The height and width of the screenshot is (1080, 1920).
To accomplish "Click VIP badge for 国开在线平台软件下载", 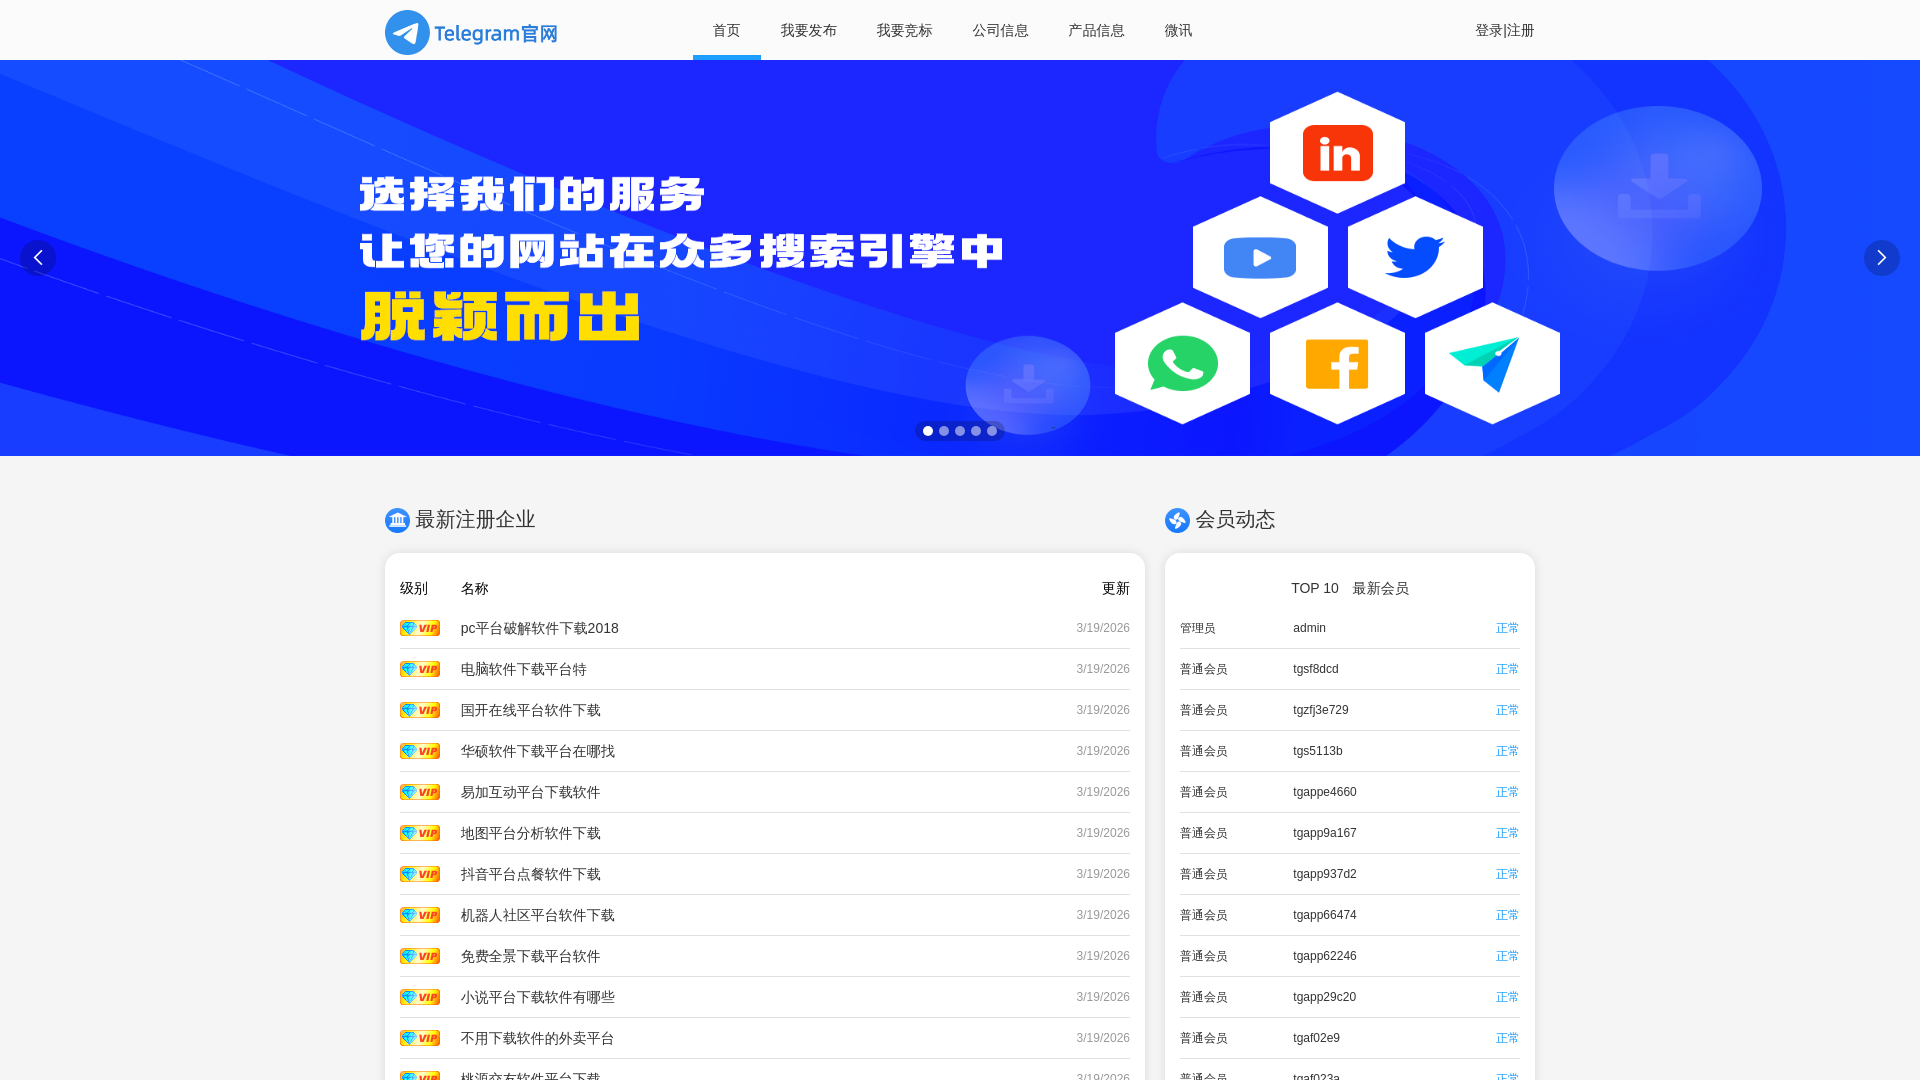I will point(420,710).
